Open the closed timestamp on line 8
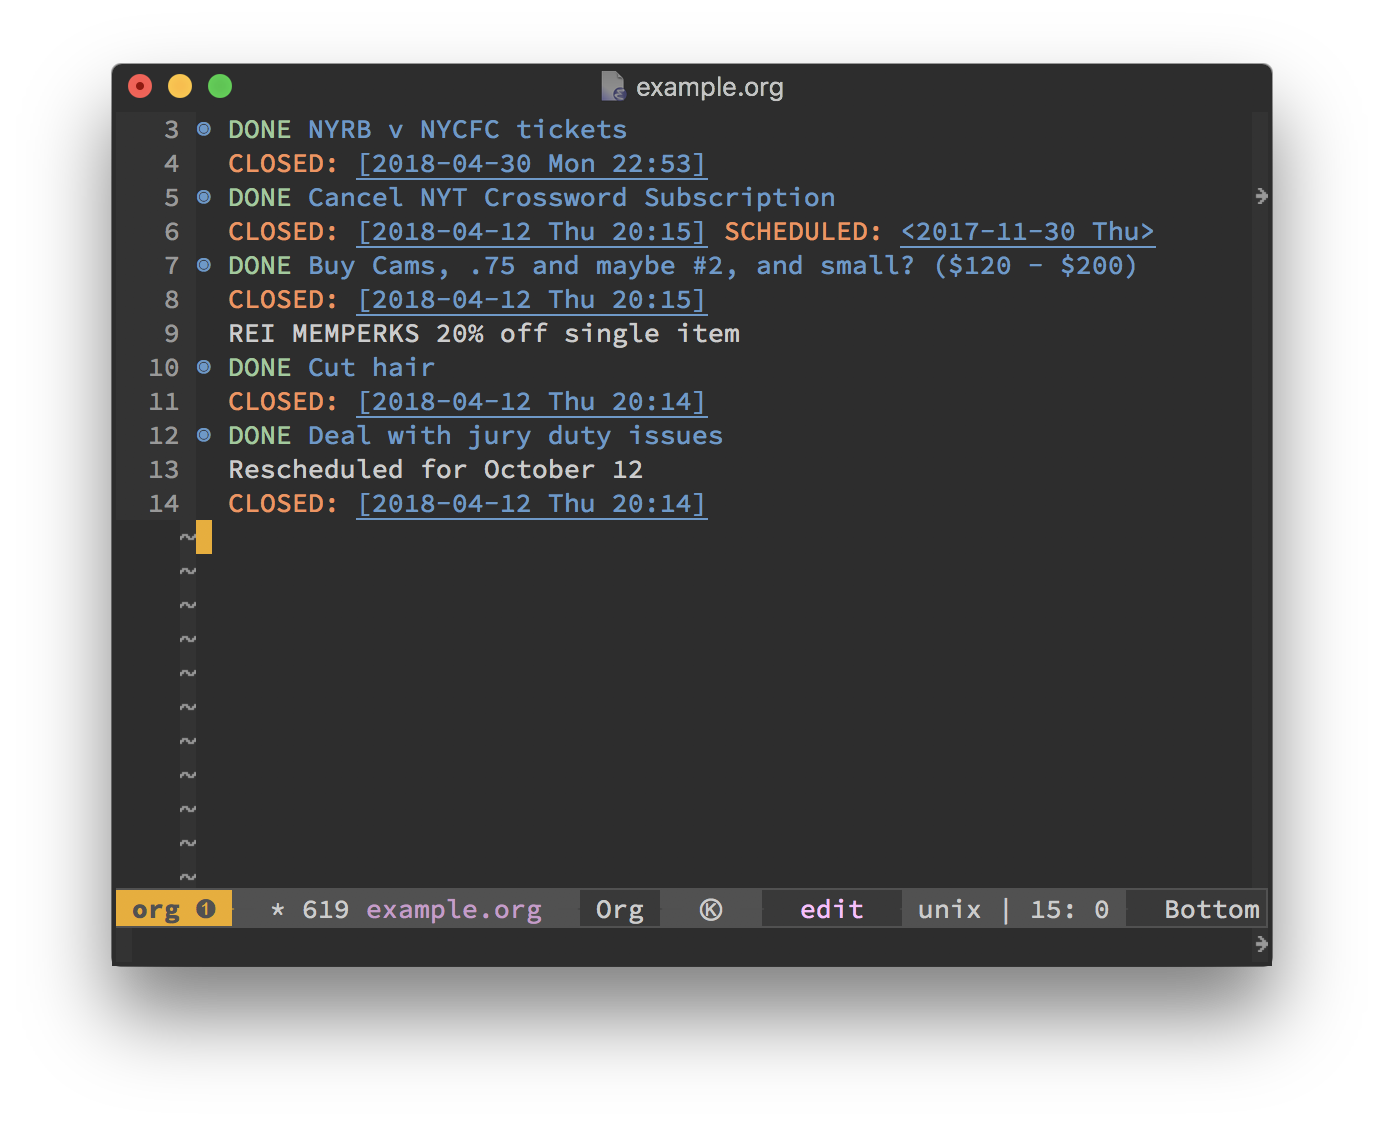The image size is (1384, 1126). [532, 300]
